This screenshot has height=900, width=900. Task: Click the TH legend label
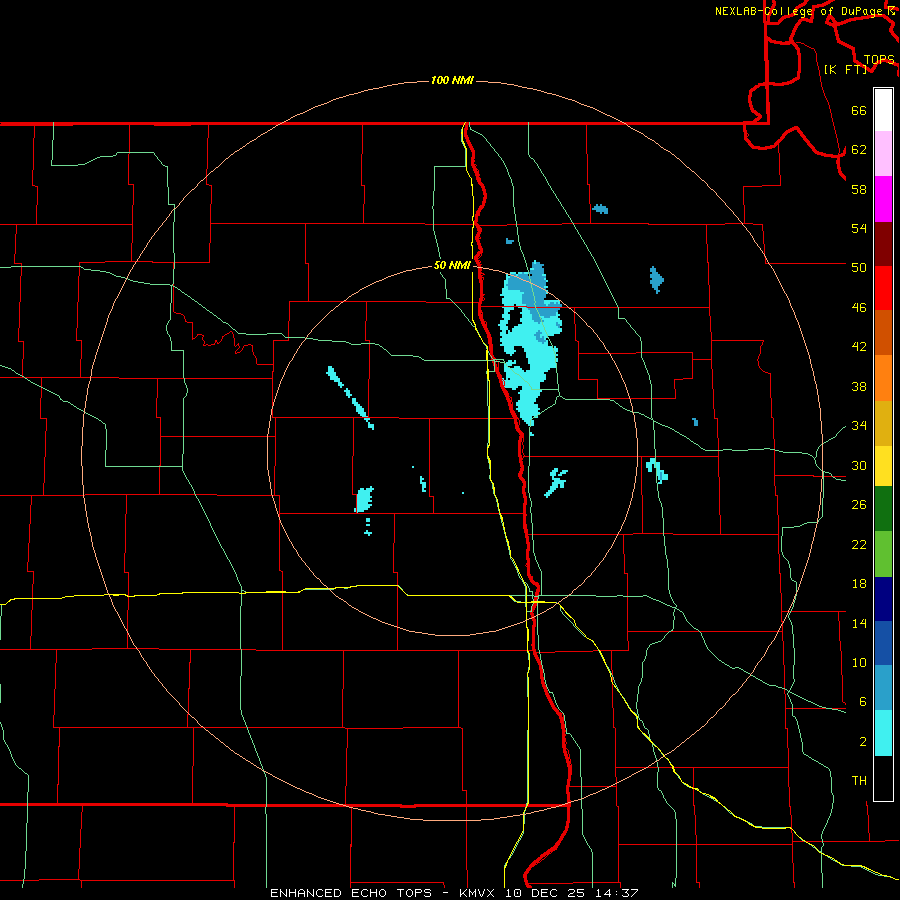click(859, 781)
